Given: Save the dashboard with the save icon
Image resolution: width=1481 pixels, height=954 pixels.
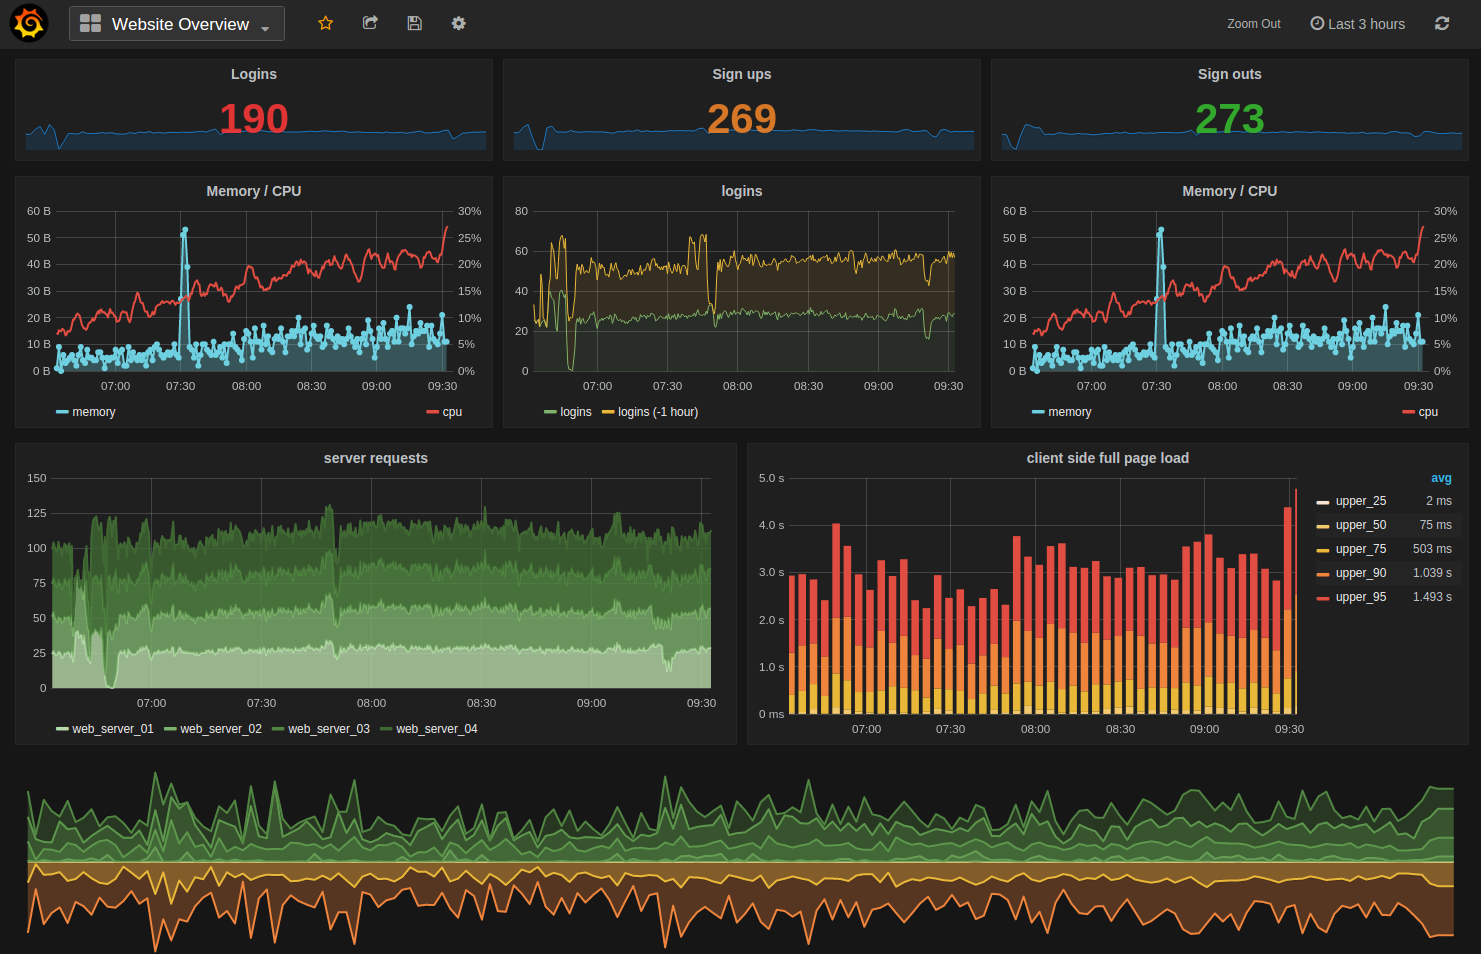Looking at the screenshot, I should pos(414,22).
